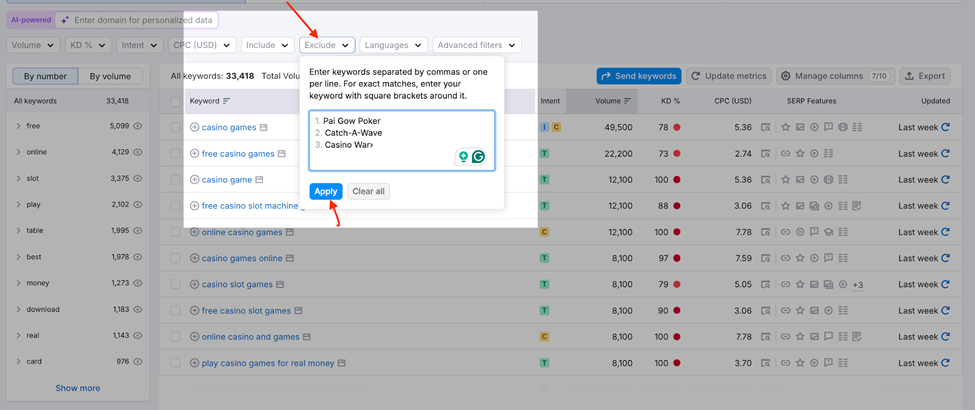Click refresh icon in casino games row
975x410 pixels.
pyautogui.click(x=946, y=128)
